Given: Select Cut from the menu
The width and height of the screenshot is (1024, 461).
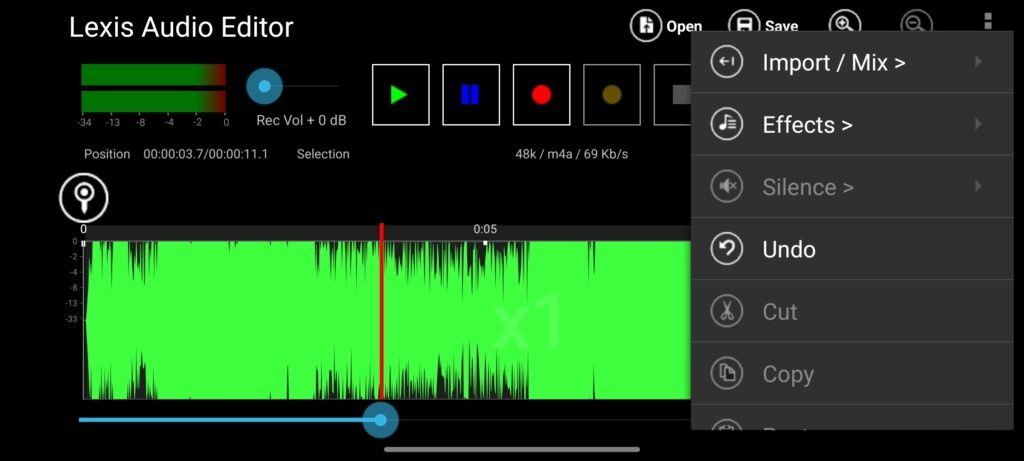Looking at the screenshot, I should (779, 311).
